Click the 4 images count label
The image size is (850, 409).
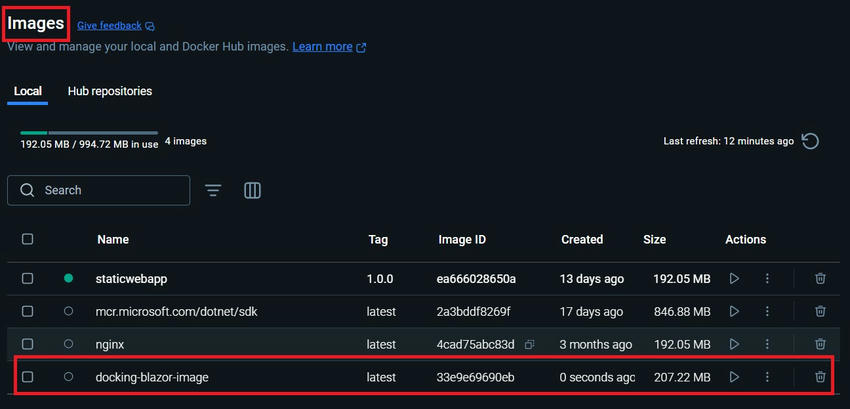pyautogui.click(x=185, y=141)
